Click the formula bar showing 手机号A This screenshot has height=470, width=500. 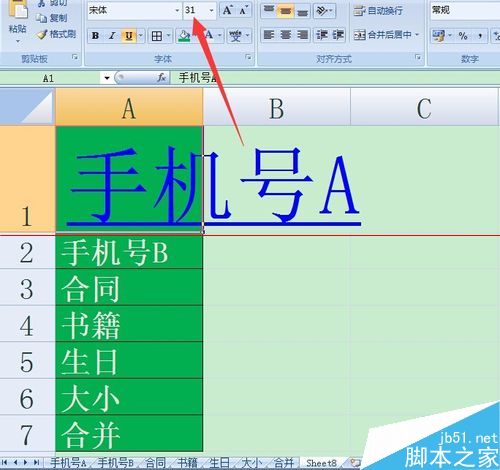[335, 78]
